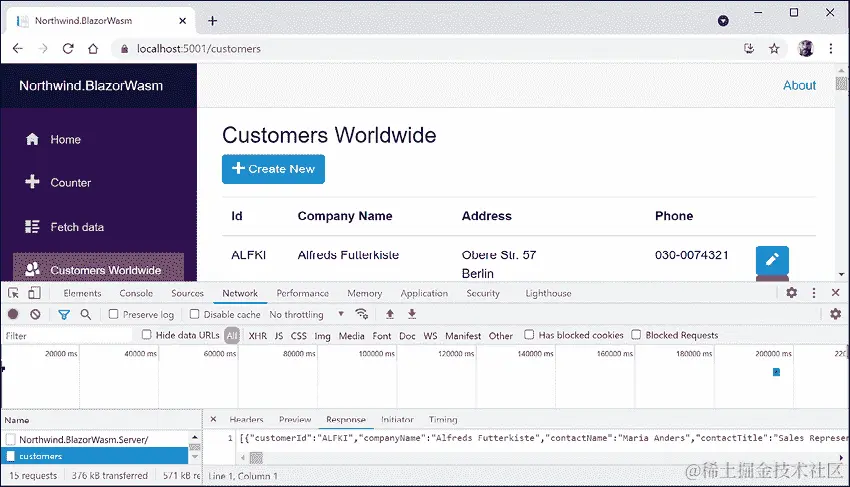Open the DevTools customize three-dot menu
This screenshot has width=850, height=487.
814,293
